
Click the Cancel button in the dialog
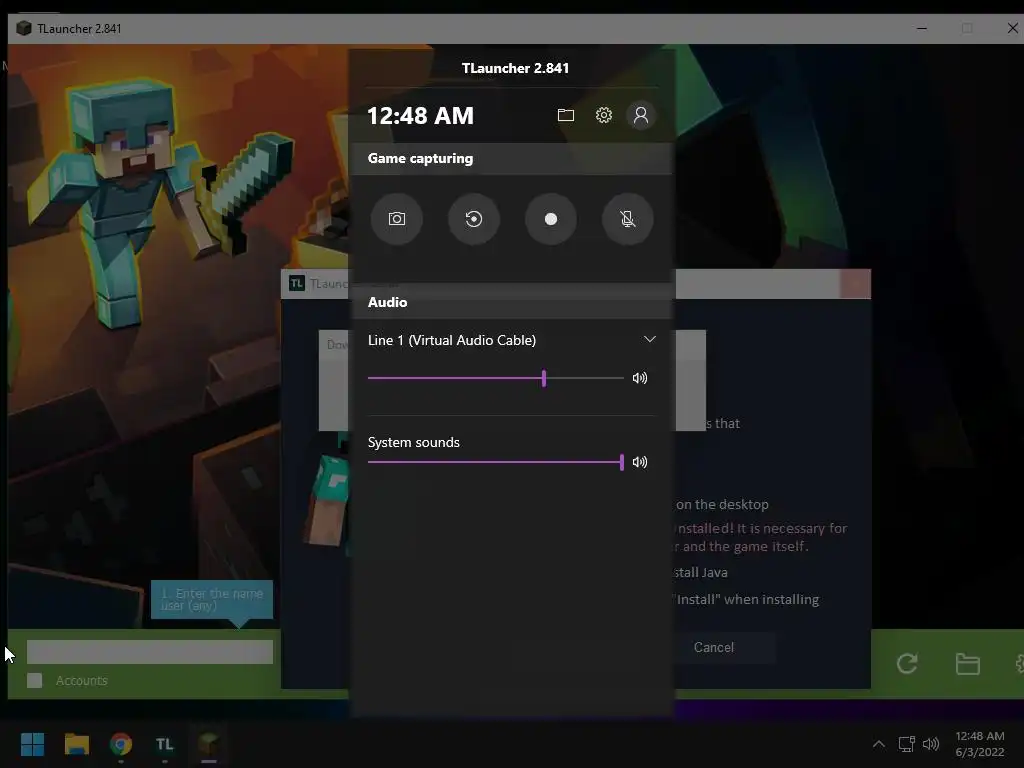pyautogui.click(x=714, y=647)
